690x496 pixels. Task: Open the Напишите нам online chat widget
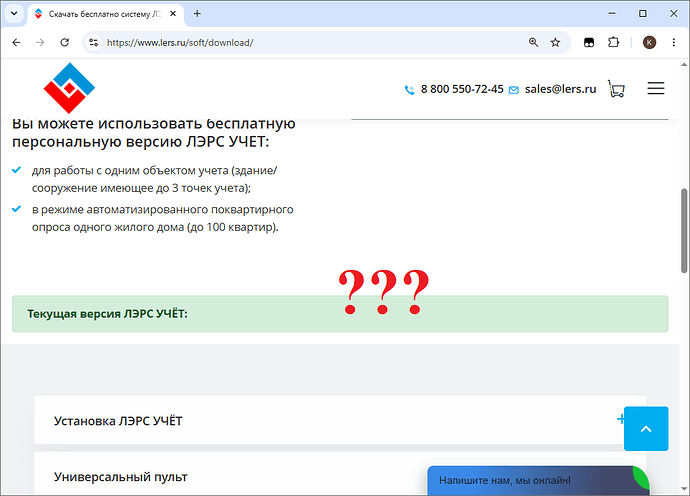pos(538,480)
